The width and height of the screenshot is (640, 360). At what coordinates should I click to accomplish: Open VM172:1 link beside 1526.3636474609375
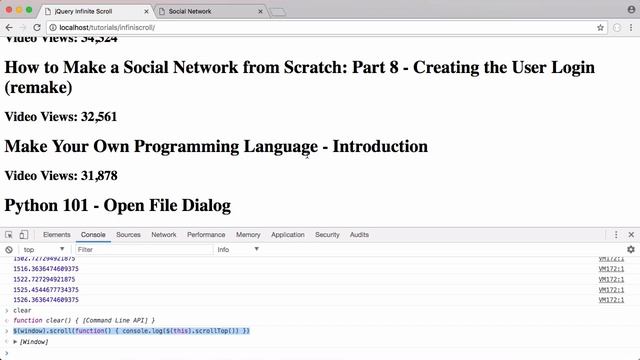(x=611, y=300)
